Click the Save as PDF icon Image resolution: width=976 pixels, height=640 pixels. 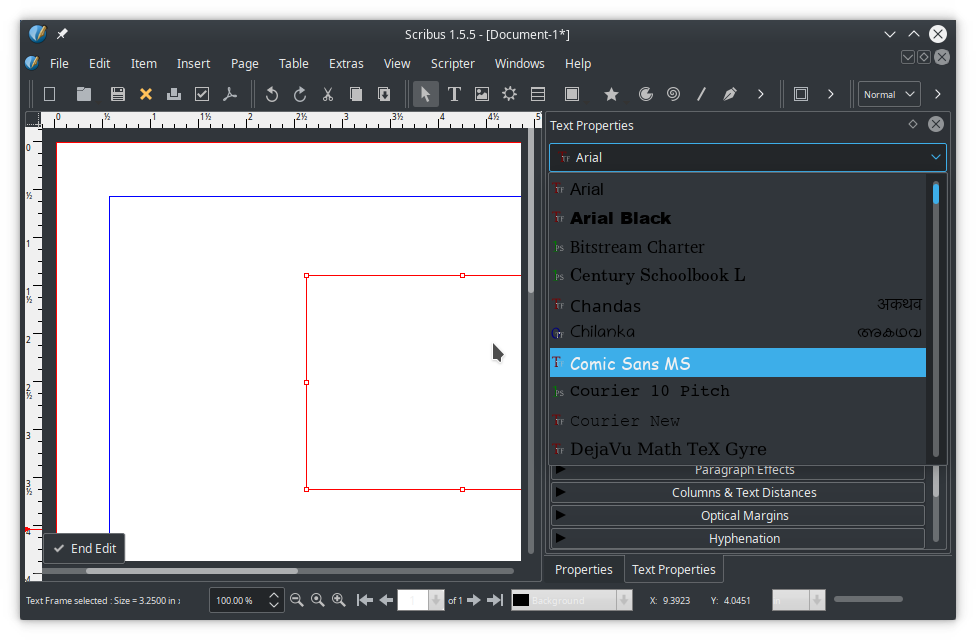point(230,94)
